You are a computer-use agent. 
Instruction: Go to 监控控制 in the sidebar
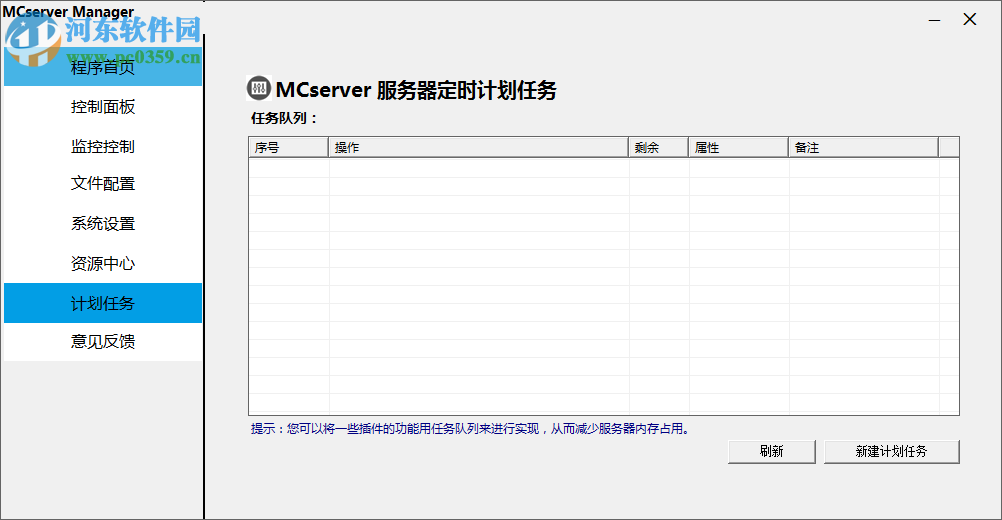(103, 146)
